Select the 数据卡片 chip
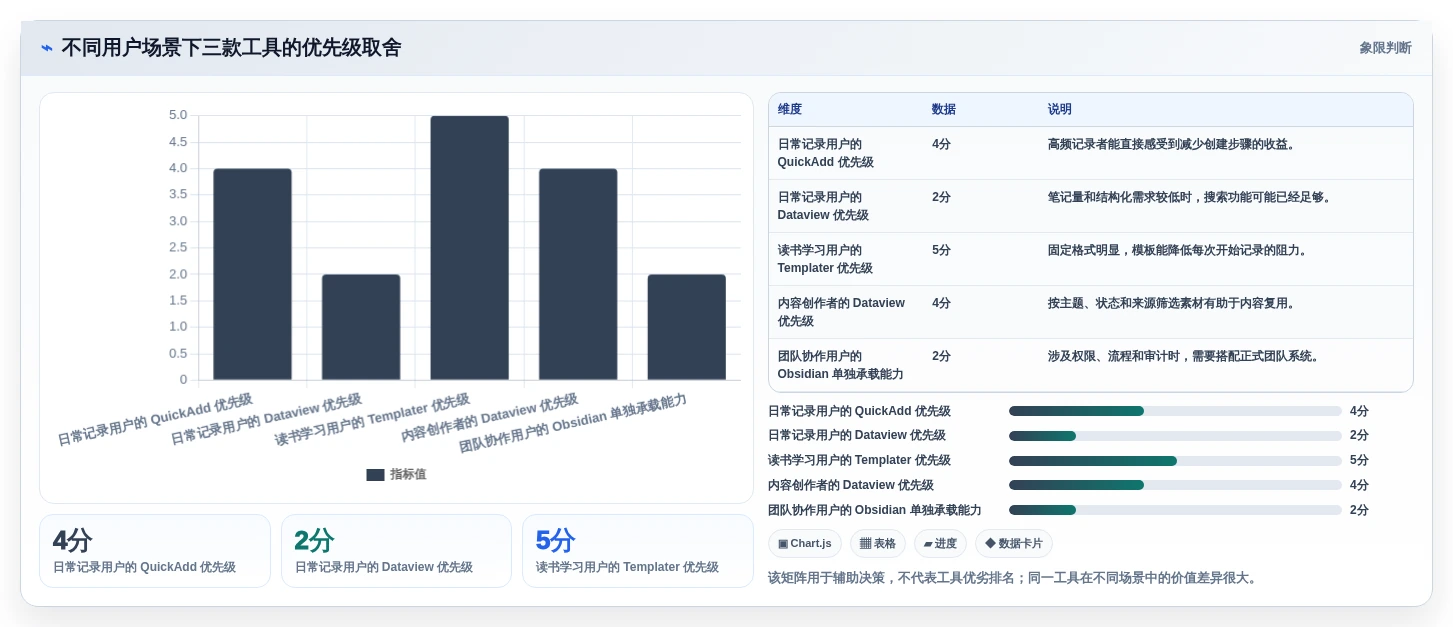This screenshot has width=1453, height=627. 1014,543
